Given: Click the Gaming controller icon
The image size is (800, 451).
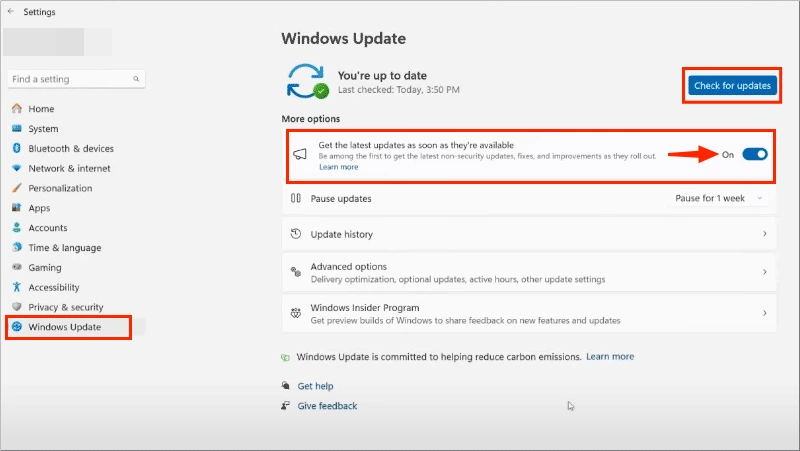Looking at the screenshot, I should point(17,267).
